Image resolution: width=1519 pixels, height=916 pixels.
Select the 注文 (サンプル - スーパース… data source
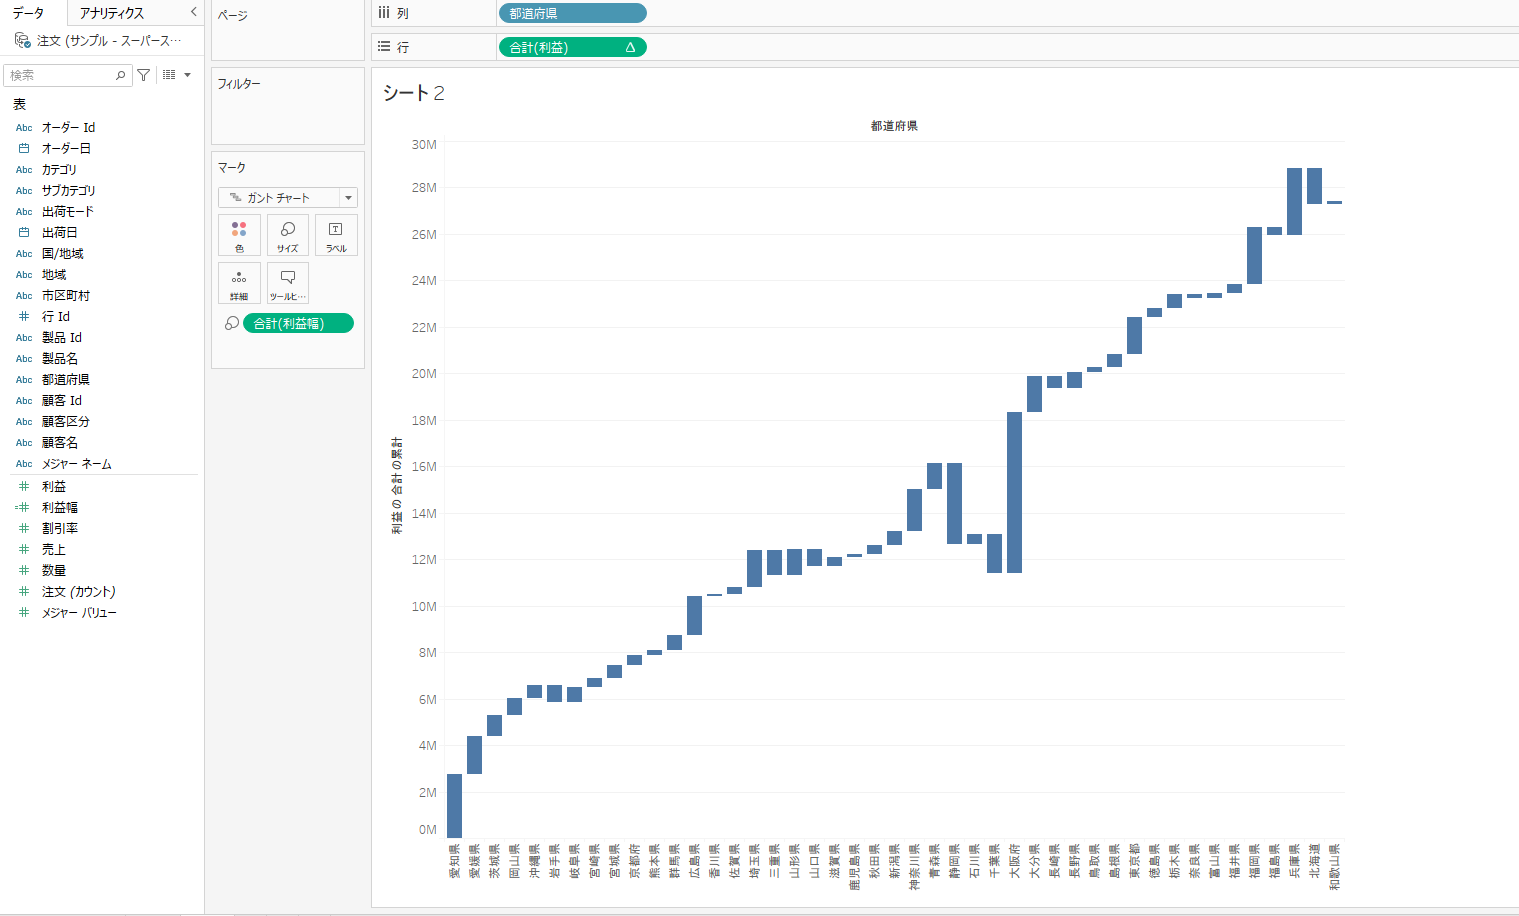[109, 40]
